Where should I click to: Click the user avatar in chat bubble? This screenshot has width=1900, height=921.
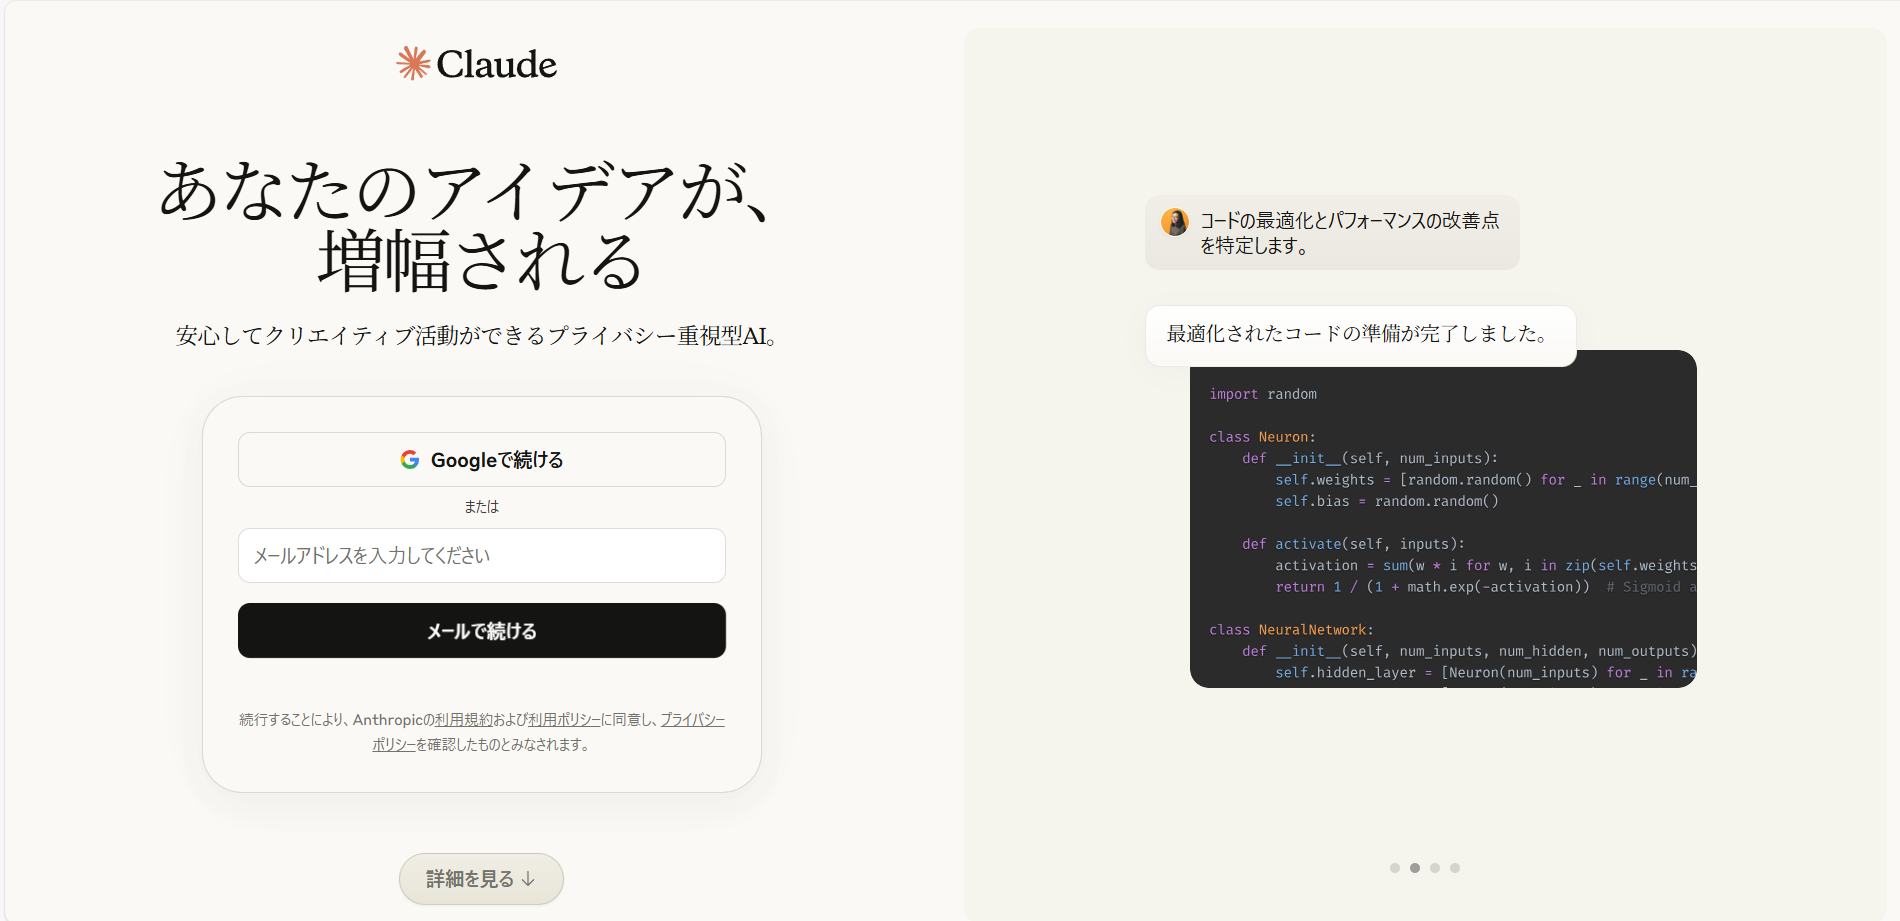[1175, 222]
